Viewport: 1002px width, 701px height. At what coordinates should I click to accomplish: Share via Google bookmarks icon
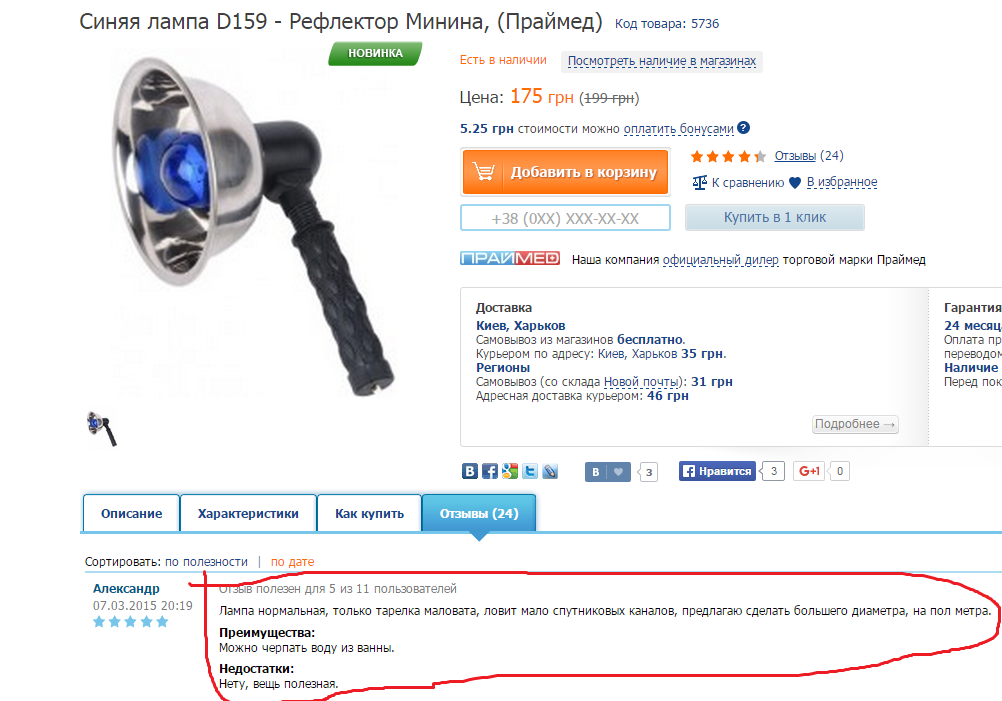coord(510,471)
